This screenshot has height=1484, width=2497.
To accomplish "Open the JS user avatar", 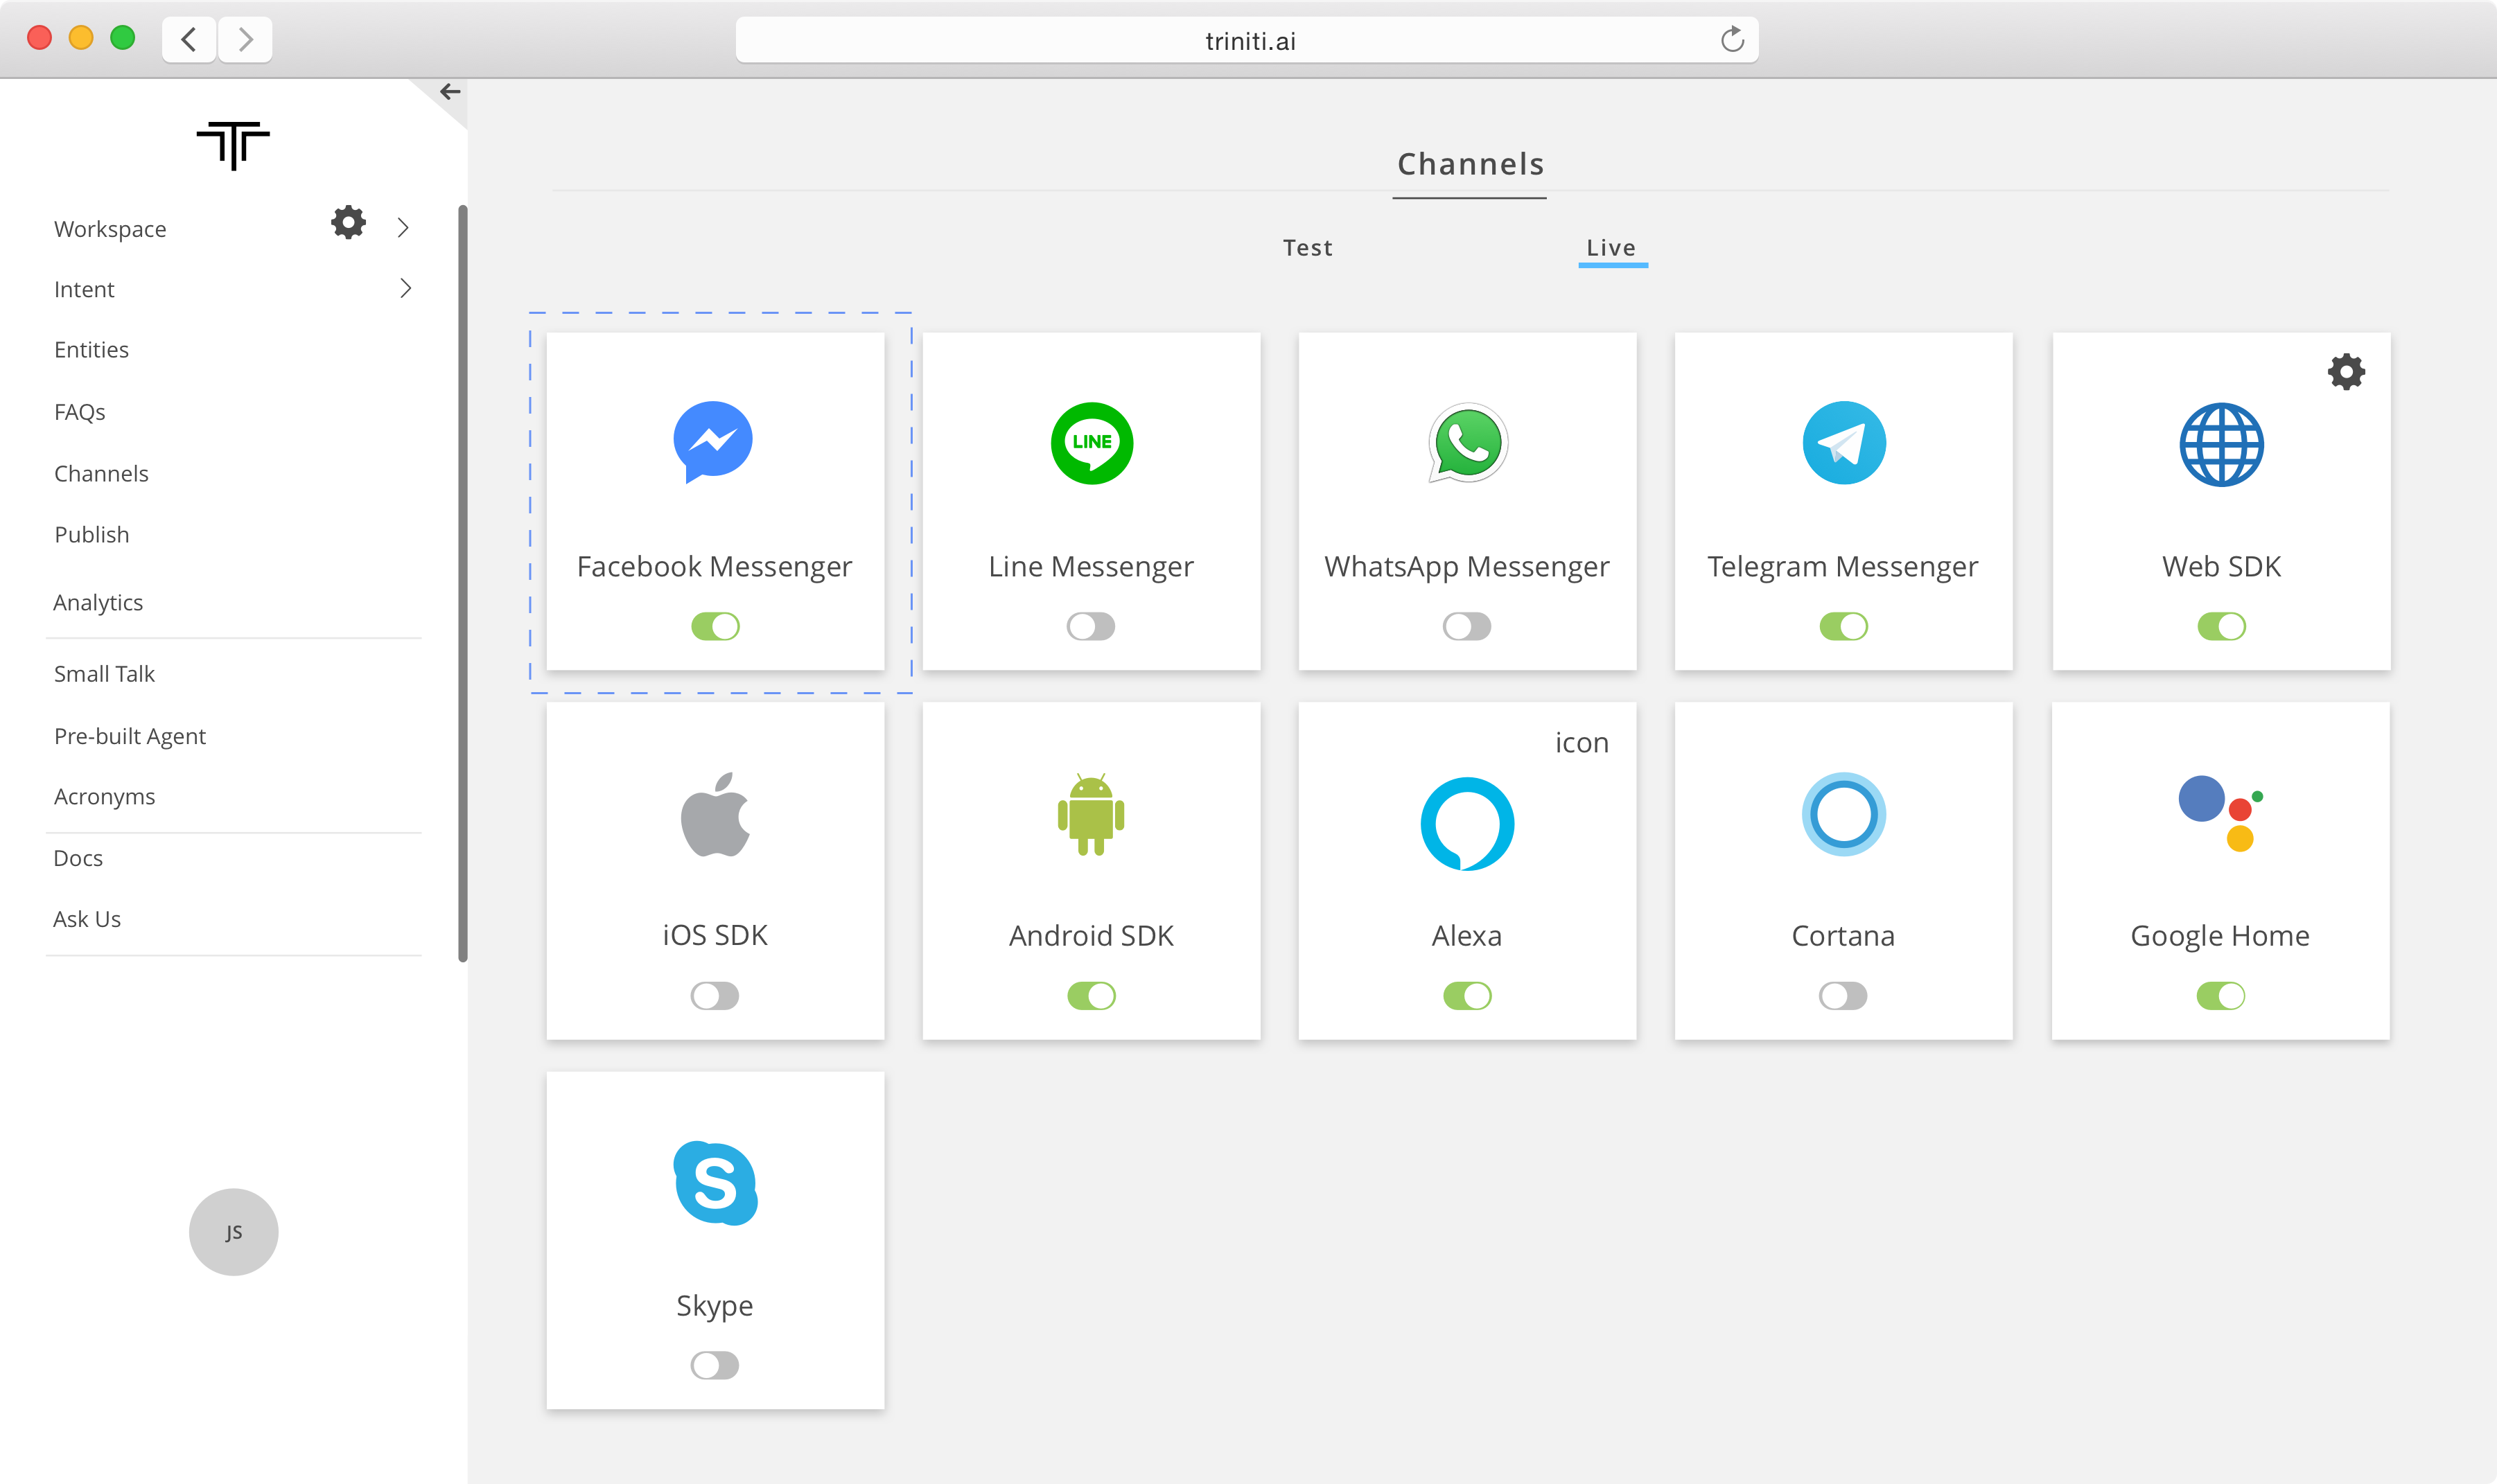I will pyautogui.click(x=233, y=1232).
